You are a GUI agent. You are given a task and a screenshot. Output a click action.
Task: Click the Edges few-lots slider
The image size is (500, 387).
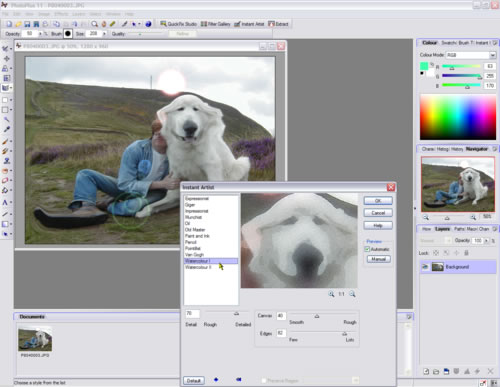[322, 333]
